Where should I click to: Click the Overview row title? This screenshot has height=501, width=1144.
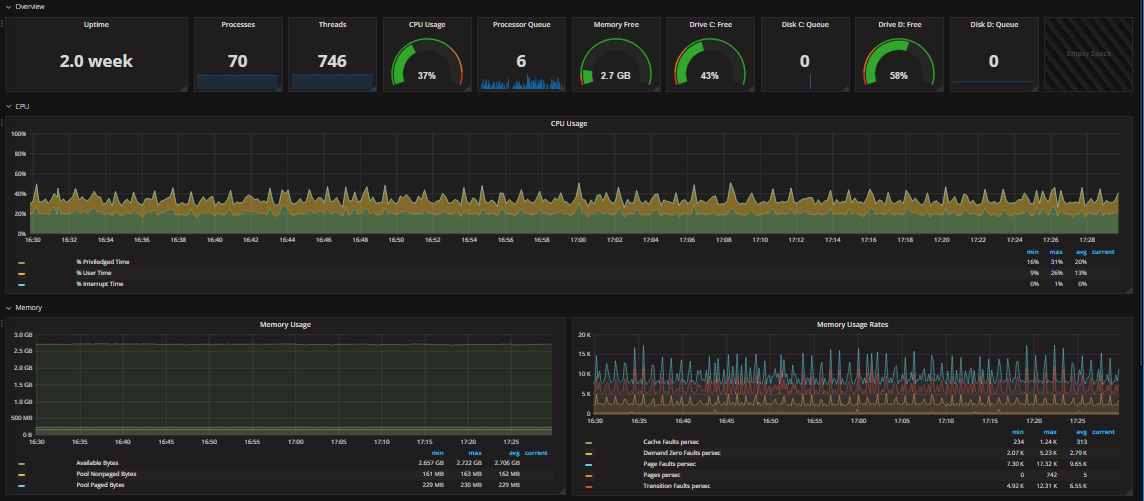pyautogui.click(x=30, y=7)
